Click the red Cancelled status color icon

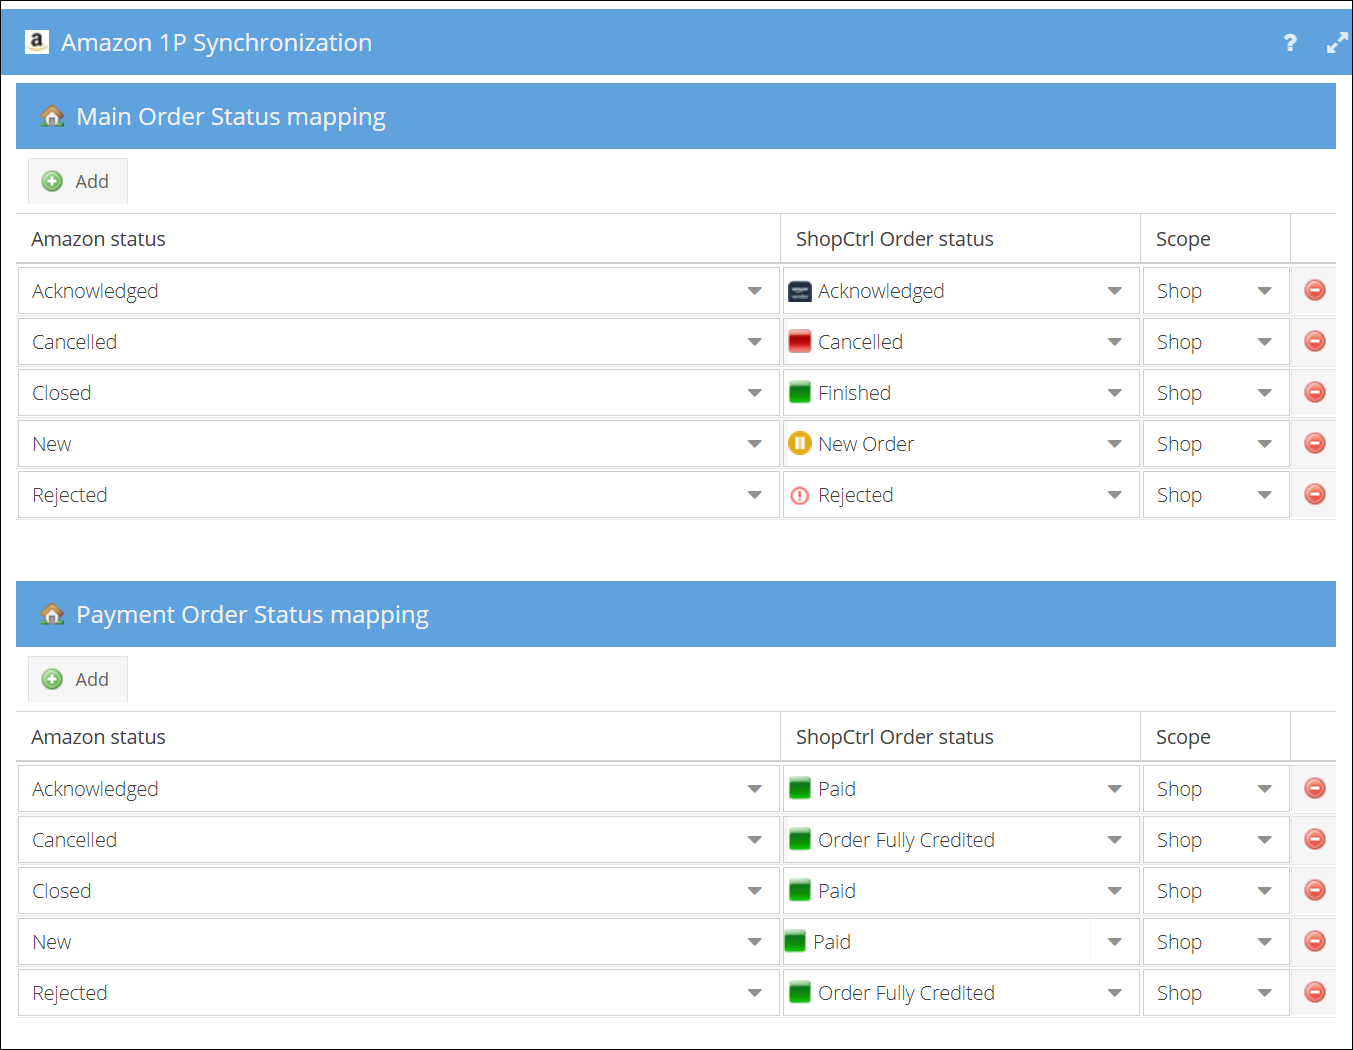[800, 342]
